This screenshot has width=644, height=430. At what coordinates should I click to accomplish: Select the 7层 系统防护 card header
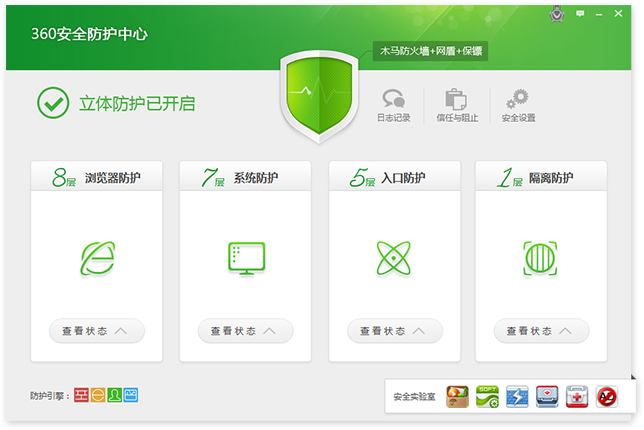coord(245,177)
